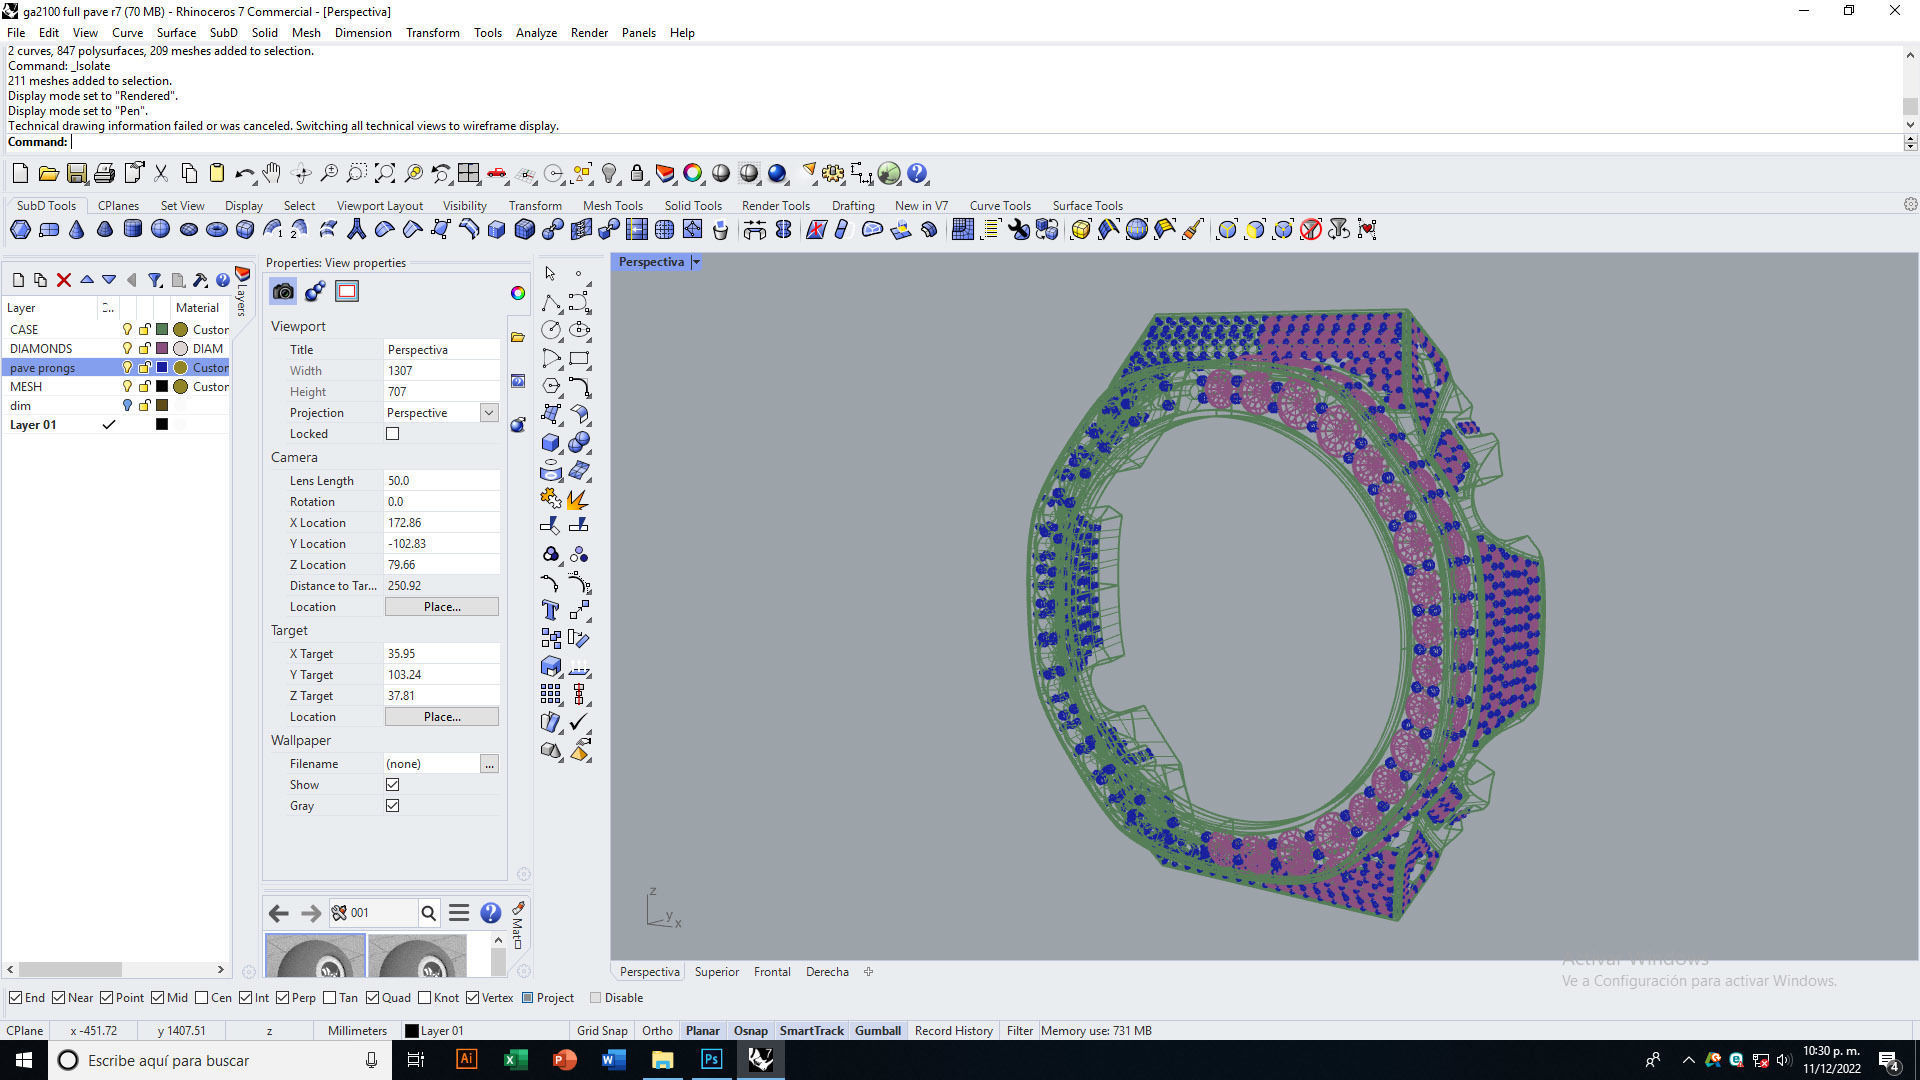Viewport: 1920px width, 1080px height.
Task: Click Lens Length value field
Action: [x=441, y=481]
